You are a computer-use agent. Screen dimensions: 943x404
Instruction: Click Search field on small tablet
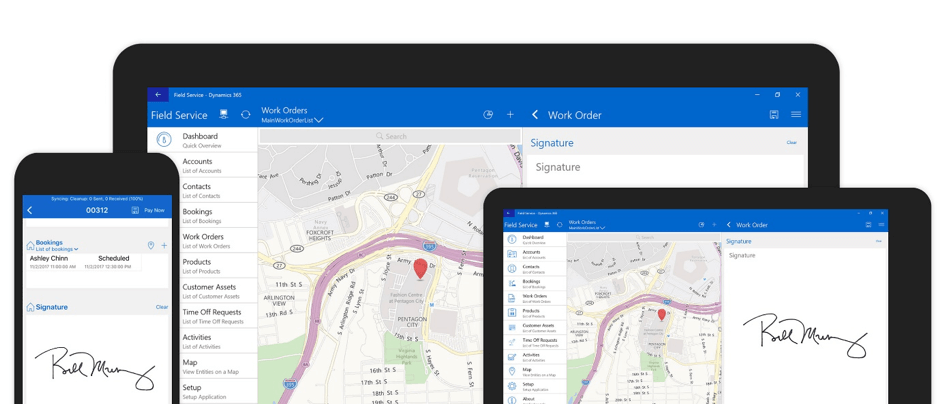644,237
